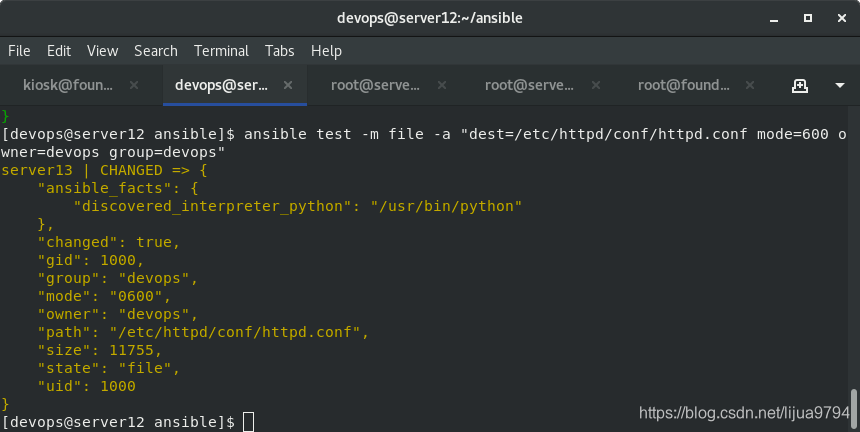Screen dimensions: 860x432
Task: Click the "discovered_interpreter_python" text
Action: click(212, 206)
